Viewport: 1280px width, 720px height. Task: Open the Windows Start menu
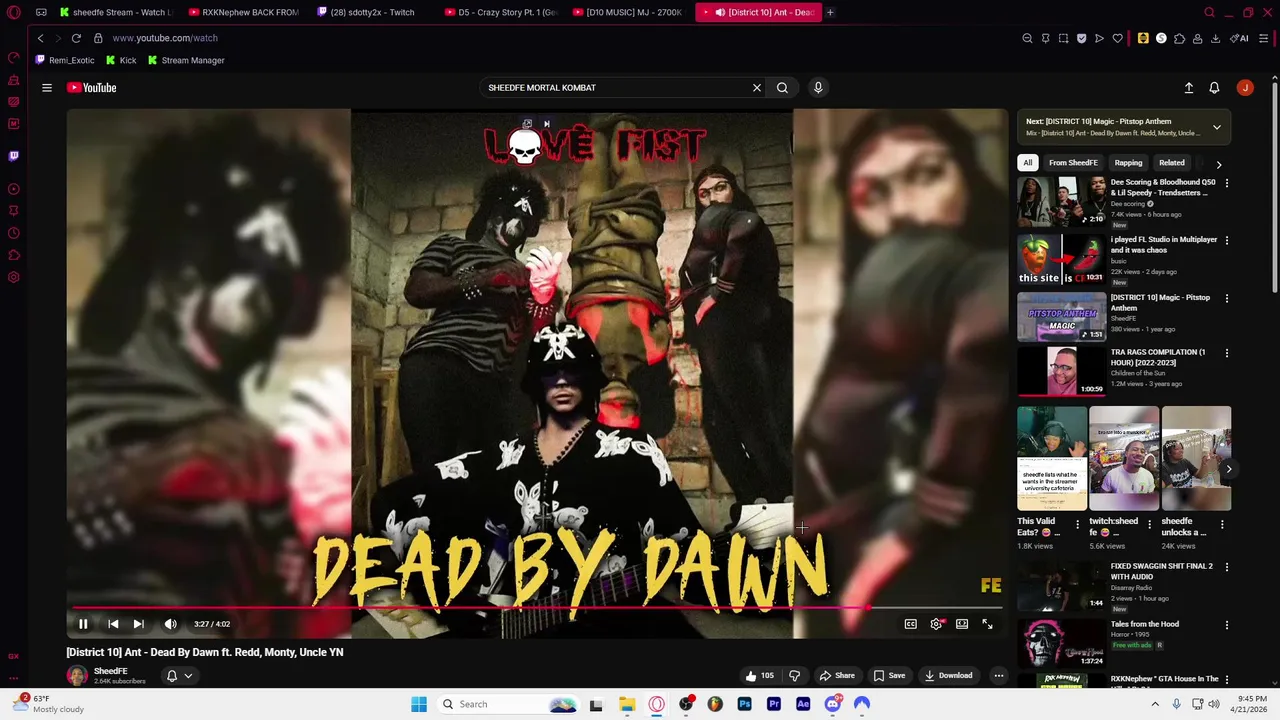[x=419, y=704]
